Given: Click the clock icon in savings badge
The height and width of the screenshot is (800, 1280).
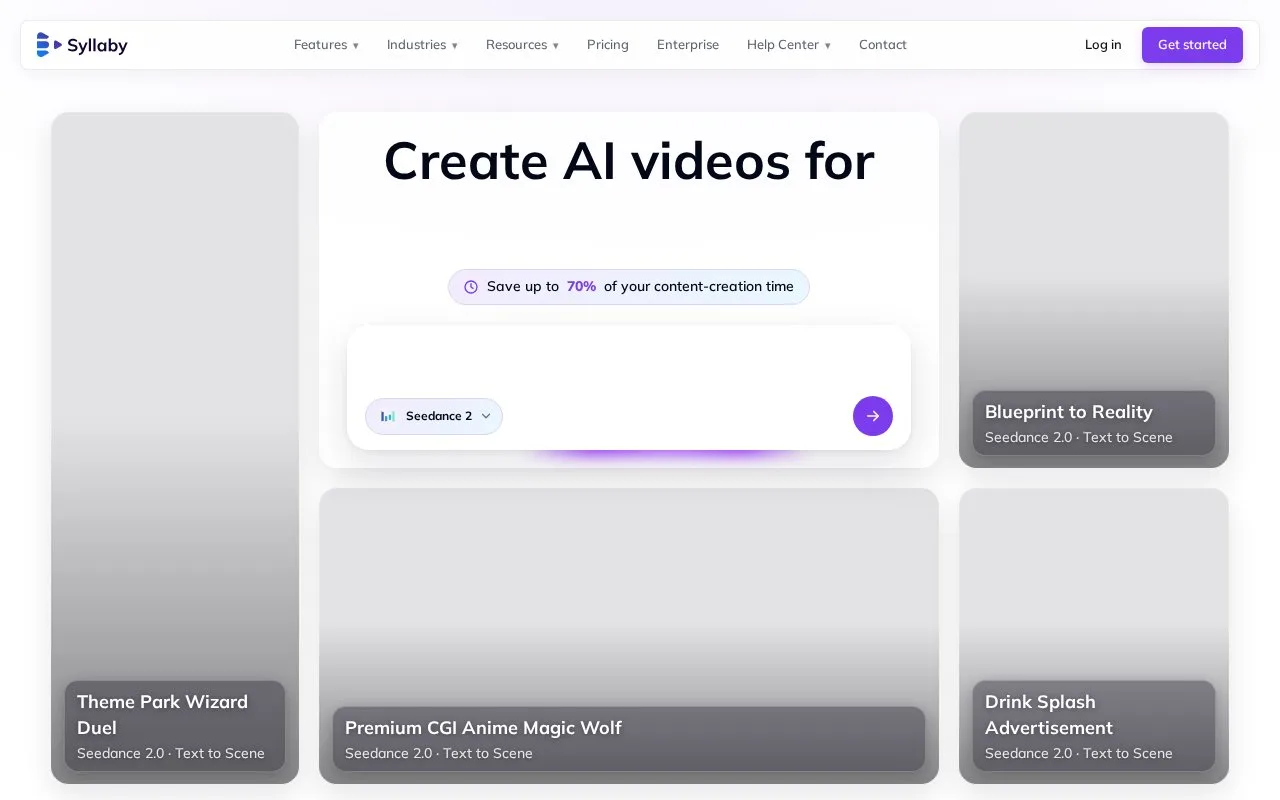Looking at the screenshot, I should coord(471,287).
